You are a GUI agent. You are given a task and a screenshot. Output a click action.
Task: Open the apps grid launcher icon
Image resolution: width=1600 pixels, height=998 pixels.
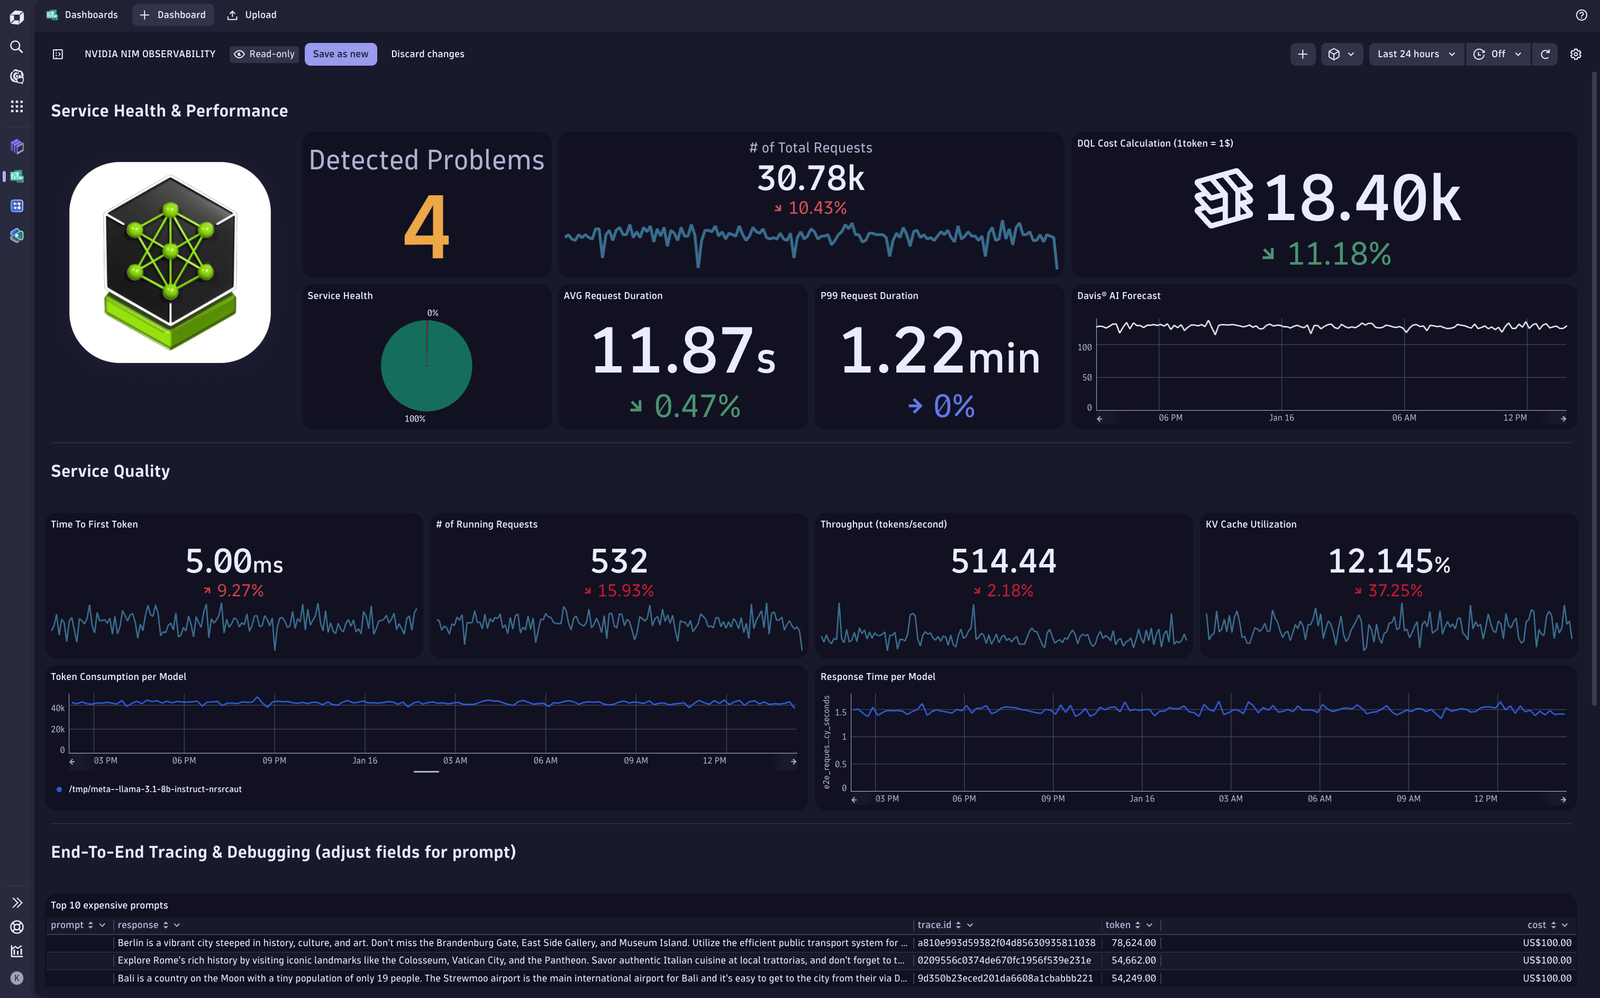(16, 106)
